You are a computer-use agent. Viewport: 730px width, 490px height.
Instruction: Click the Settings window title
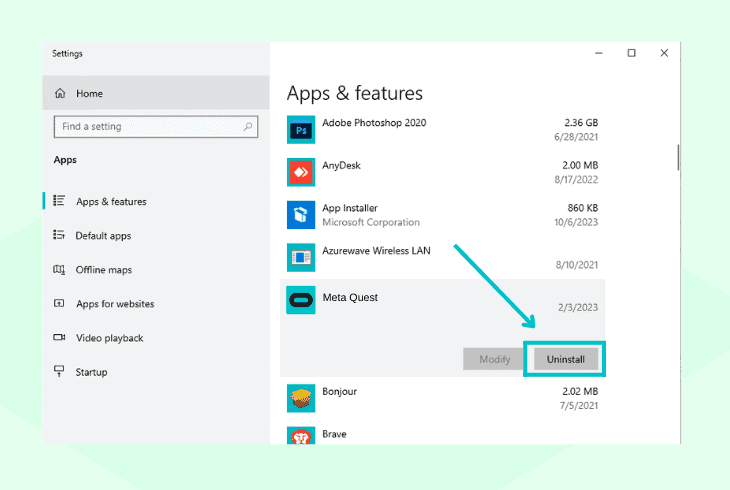point(67,54)
